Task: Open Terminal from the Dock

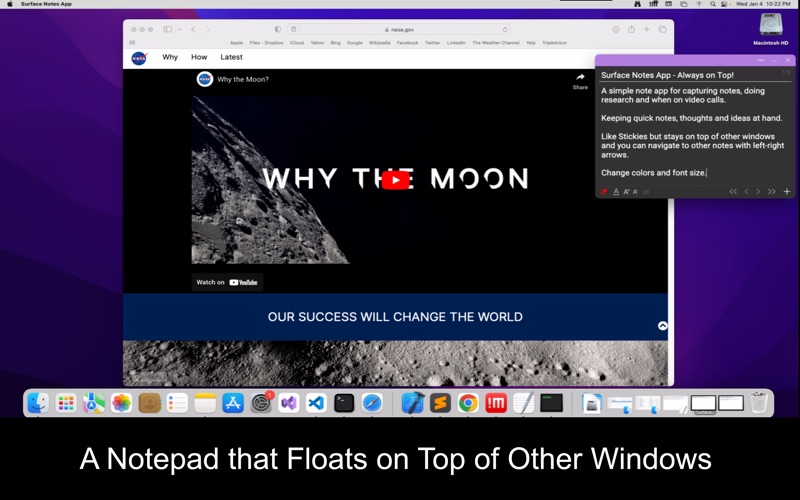Action: click(344, 403)
